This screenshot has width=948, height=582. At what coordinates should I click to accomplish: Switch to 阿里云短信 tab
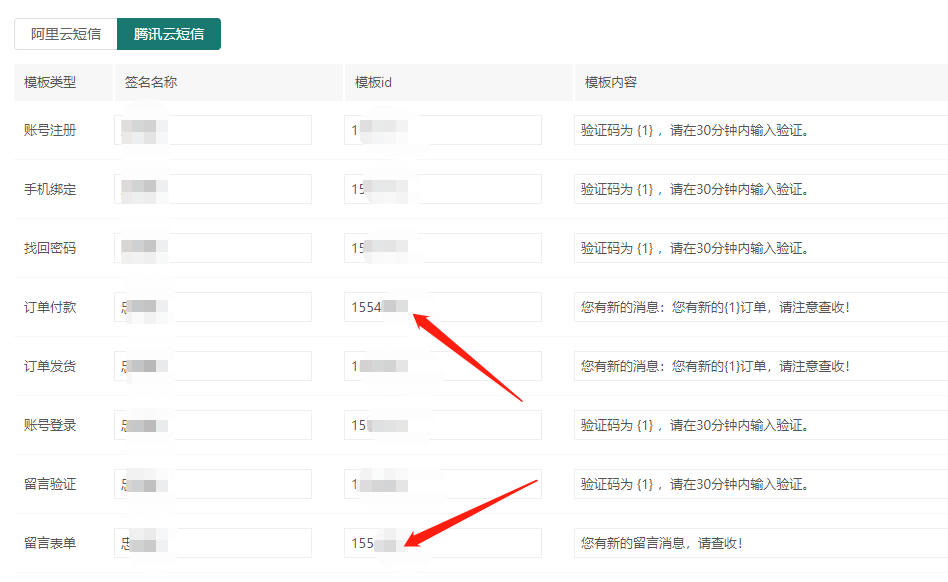(66, 34)
